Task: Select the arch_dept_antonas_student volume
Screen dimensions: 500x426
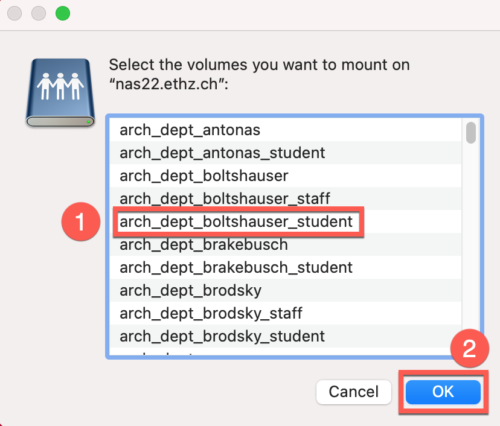Action: (286, 153)
